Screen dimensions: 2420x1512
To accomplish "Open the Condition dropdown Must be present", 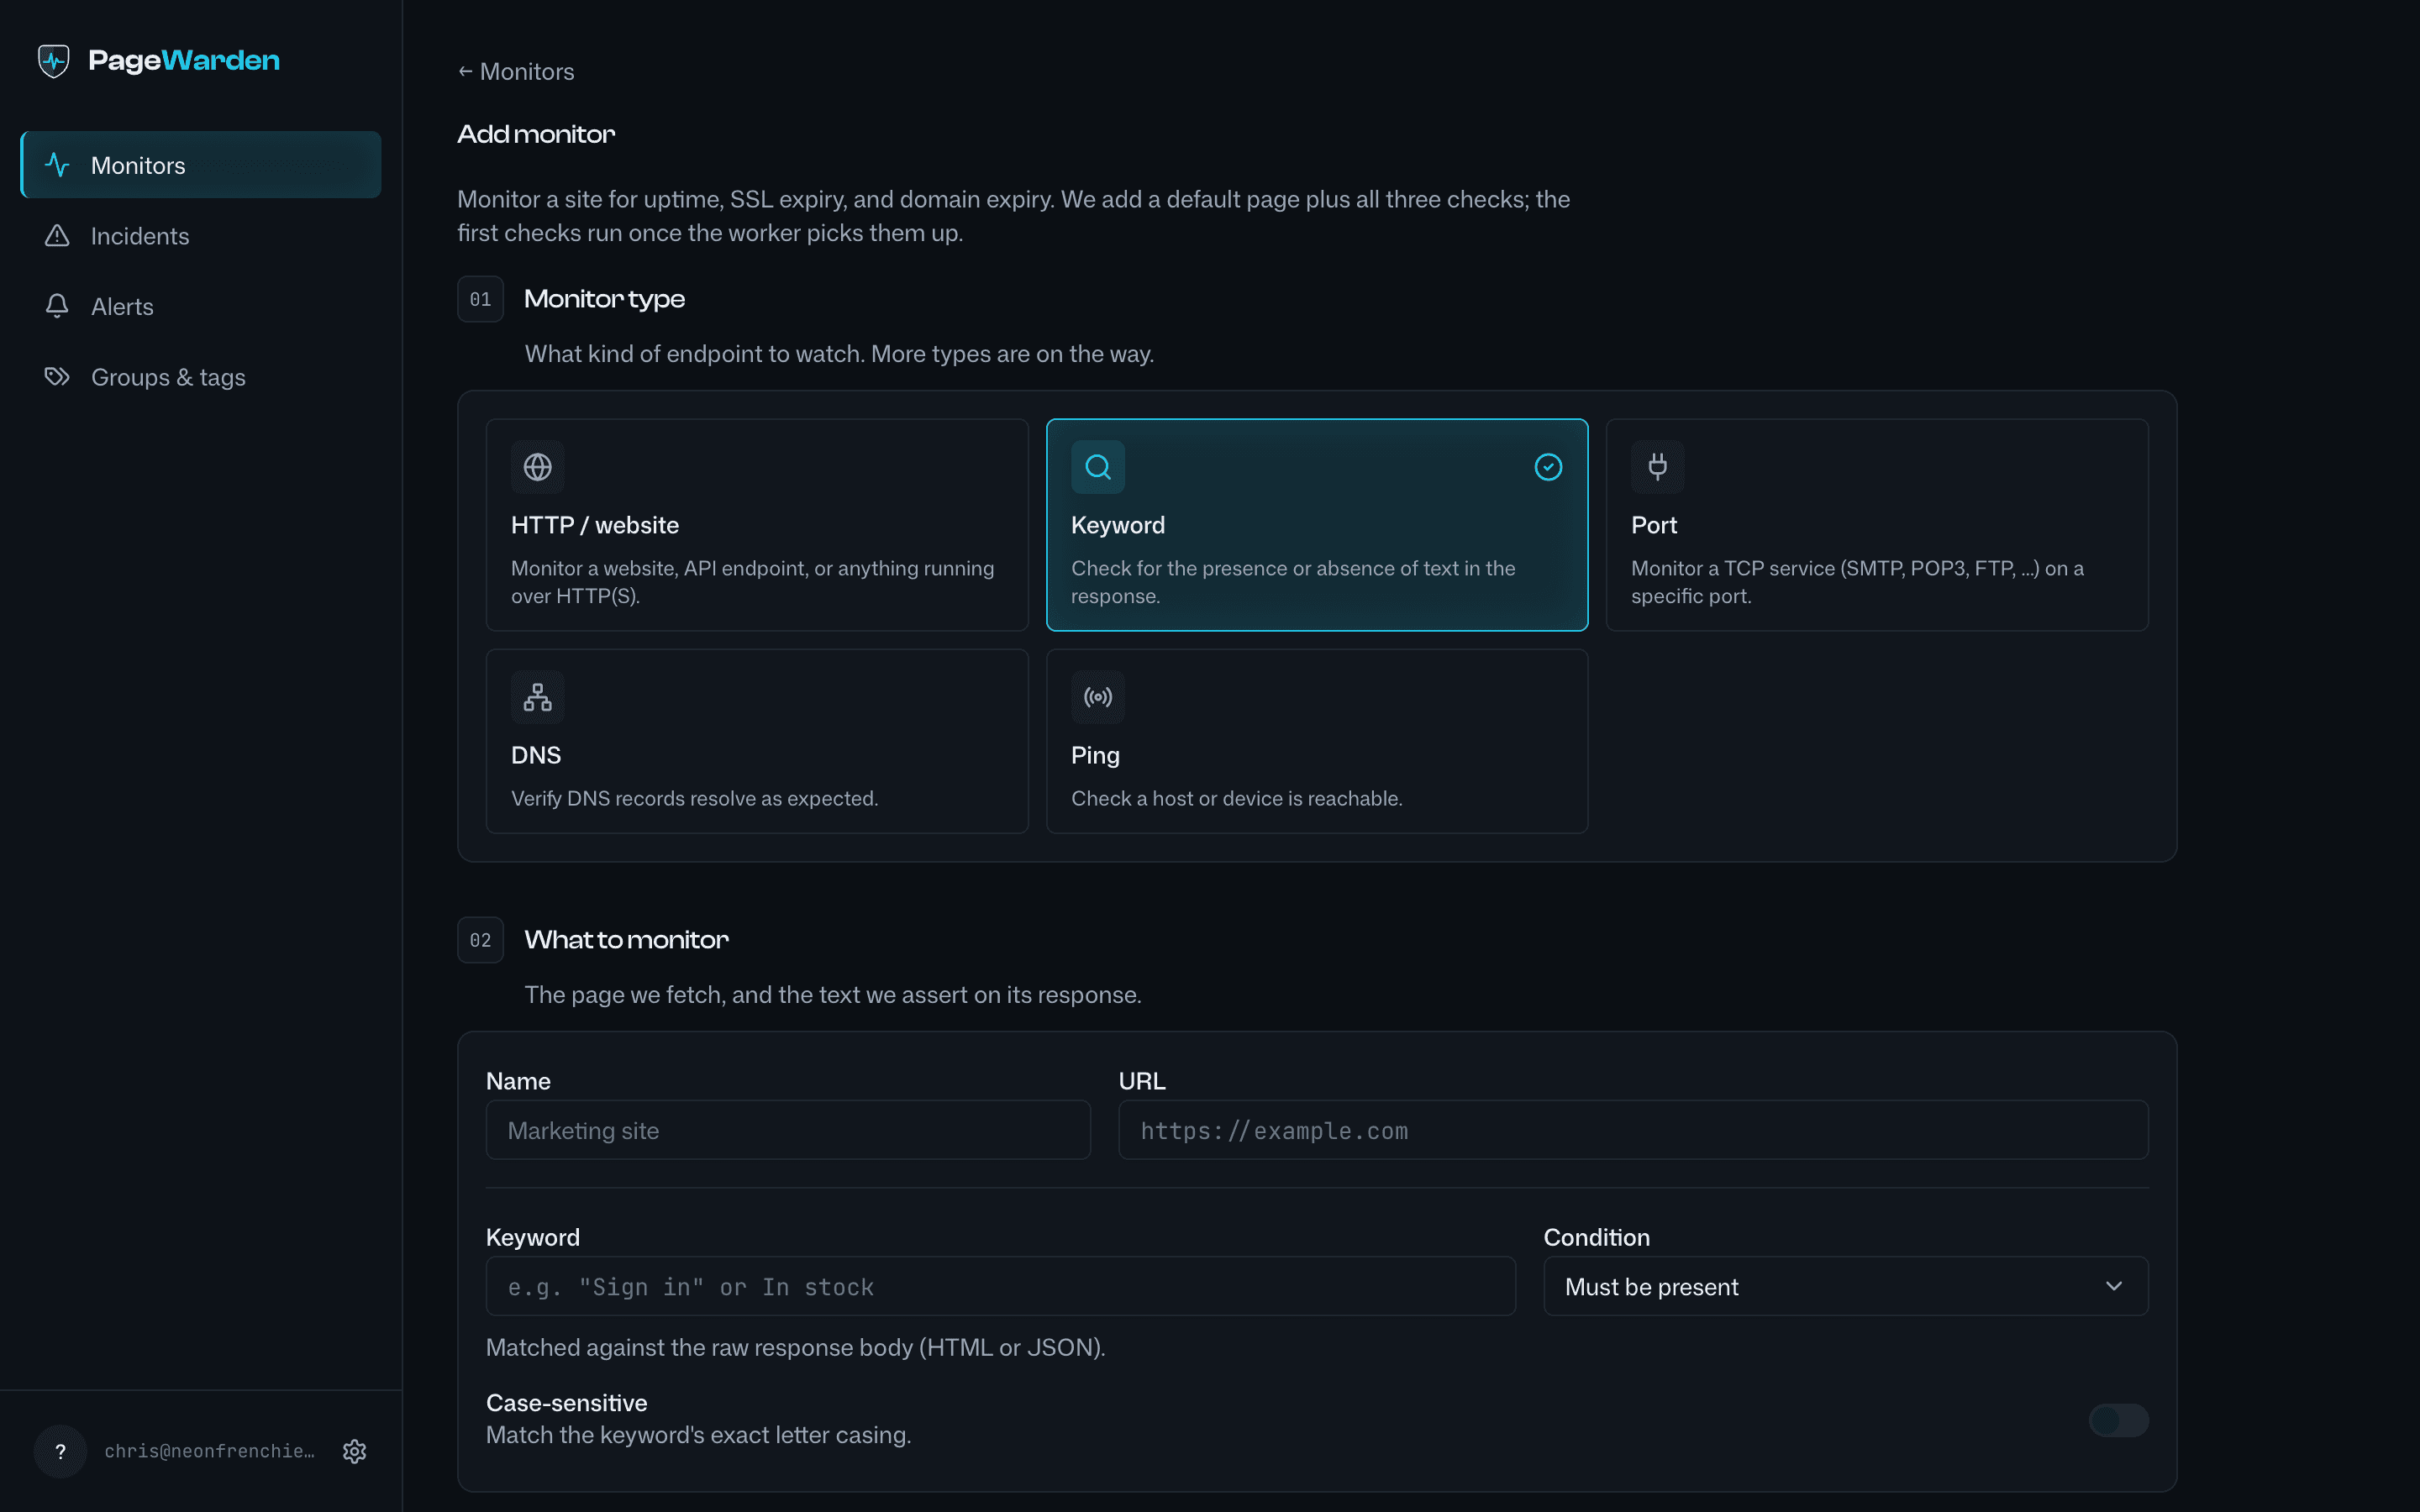I will coord(1845,1286).
